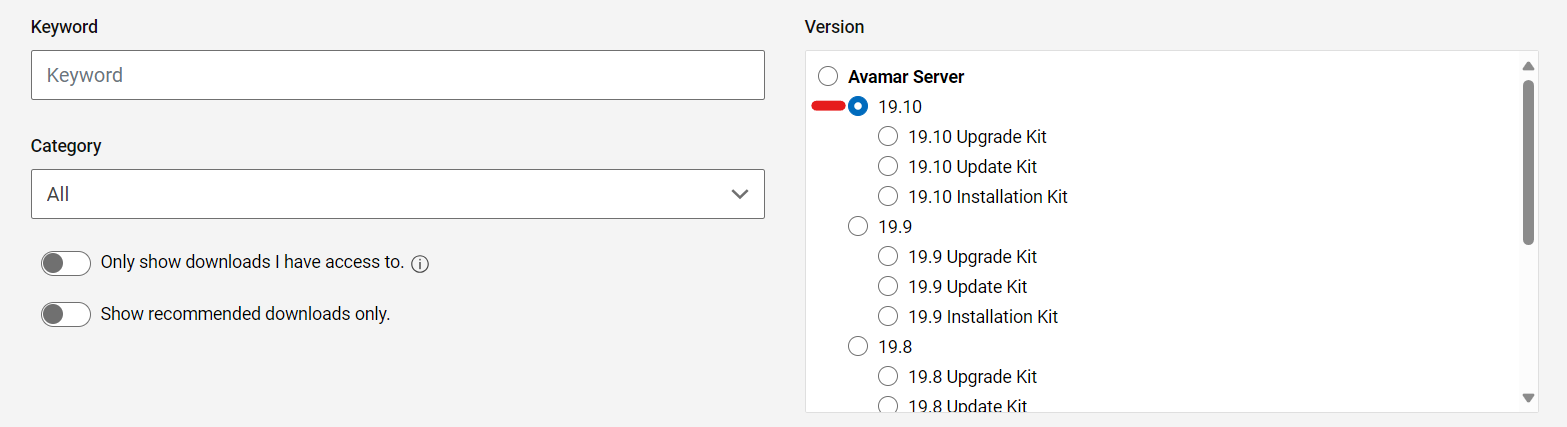Select the 19.8 version radio button
Viewport: 1567px width, 427px height.
(858, 346)
